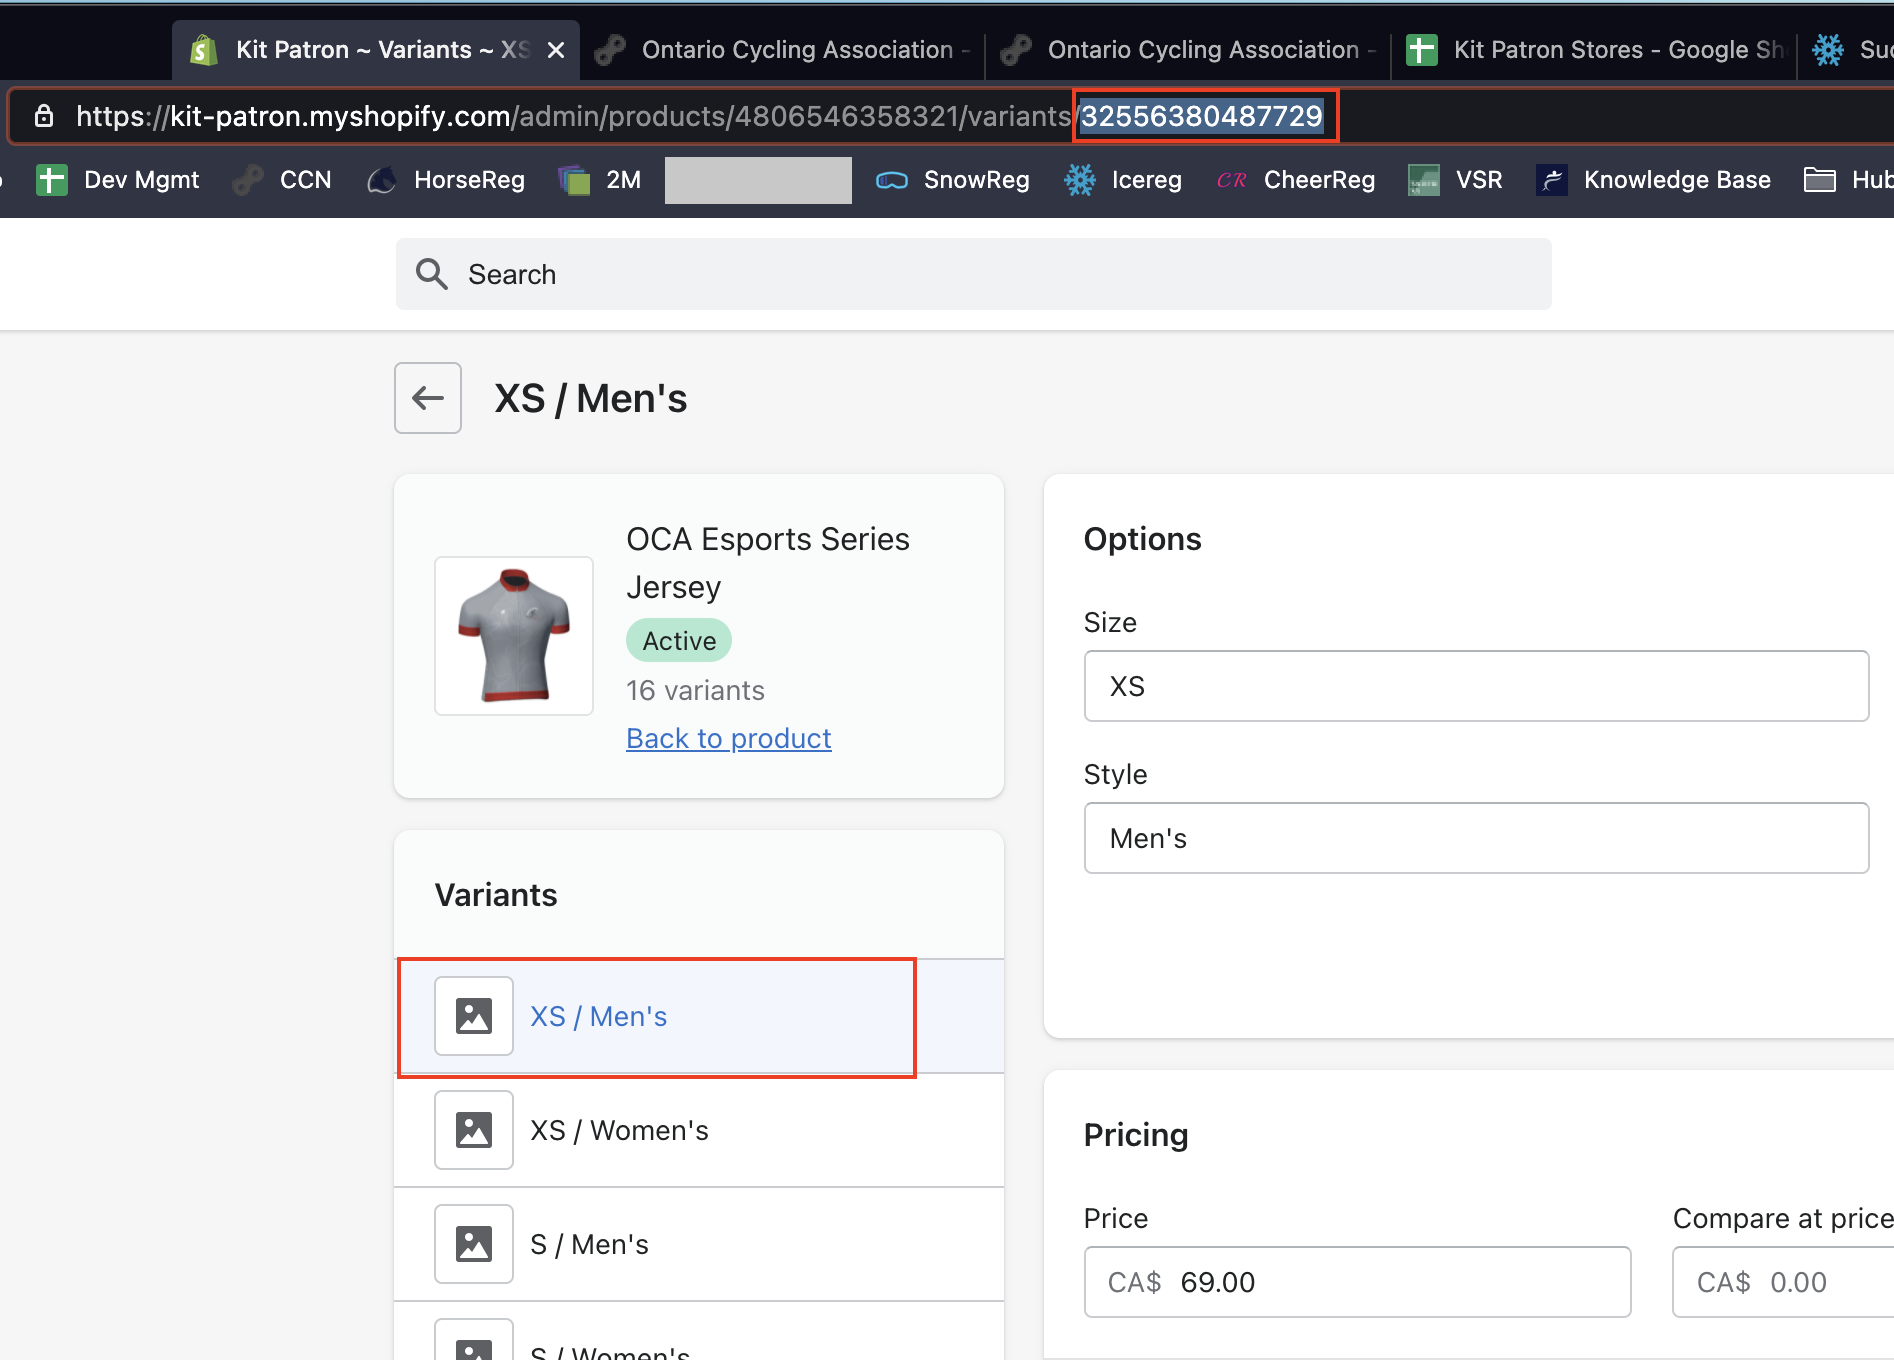The image size is (1894, 1360).
Task: Open the Hub bookmarks folder
Action: point(1848,180)
